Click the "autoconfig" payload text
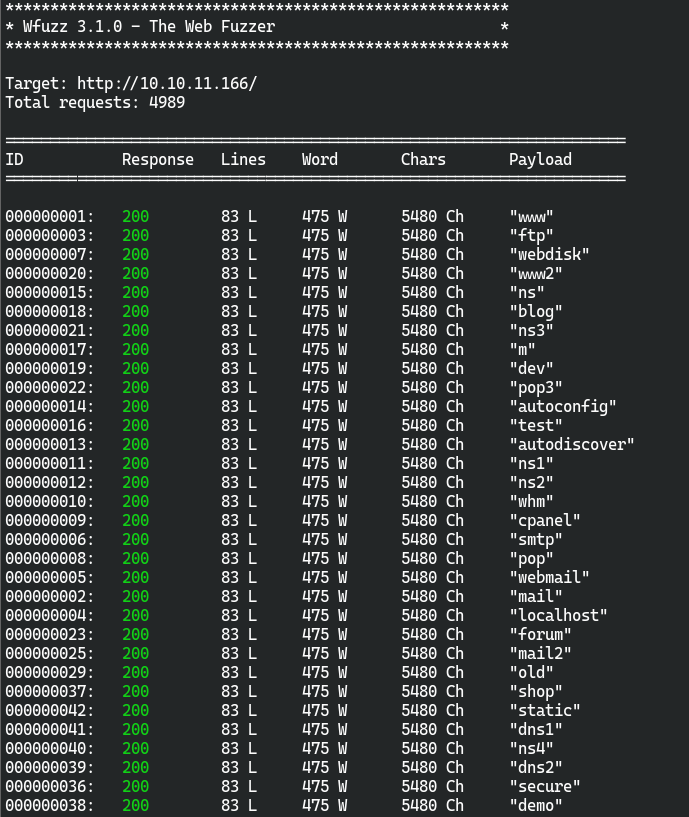This screenshot has width=689, height=817. 562,406
